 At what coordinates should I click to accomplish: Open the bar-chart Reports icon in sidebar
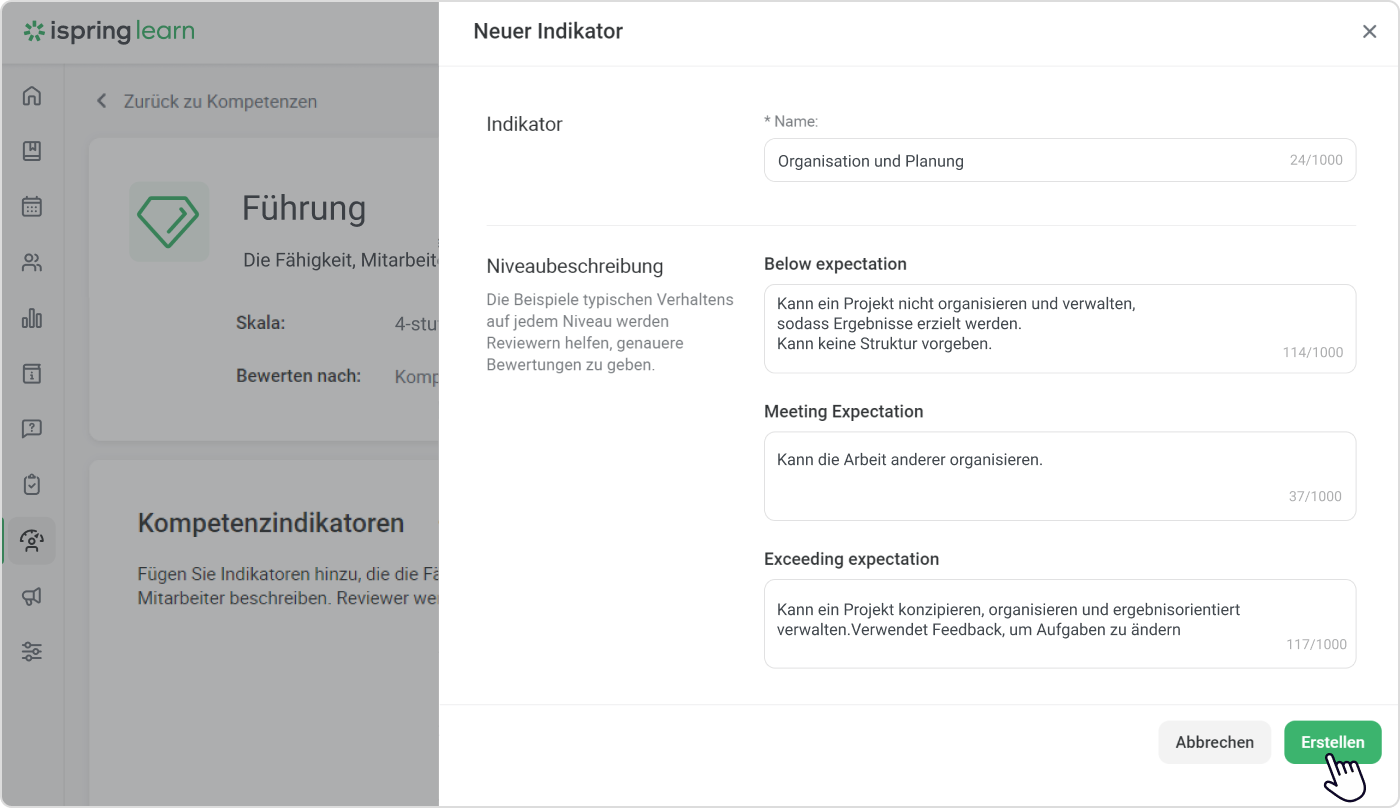pos(32,318)
